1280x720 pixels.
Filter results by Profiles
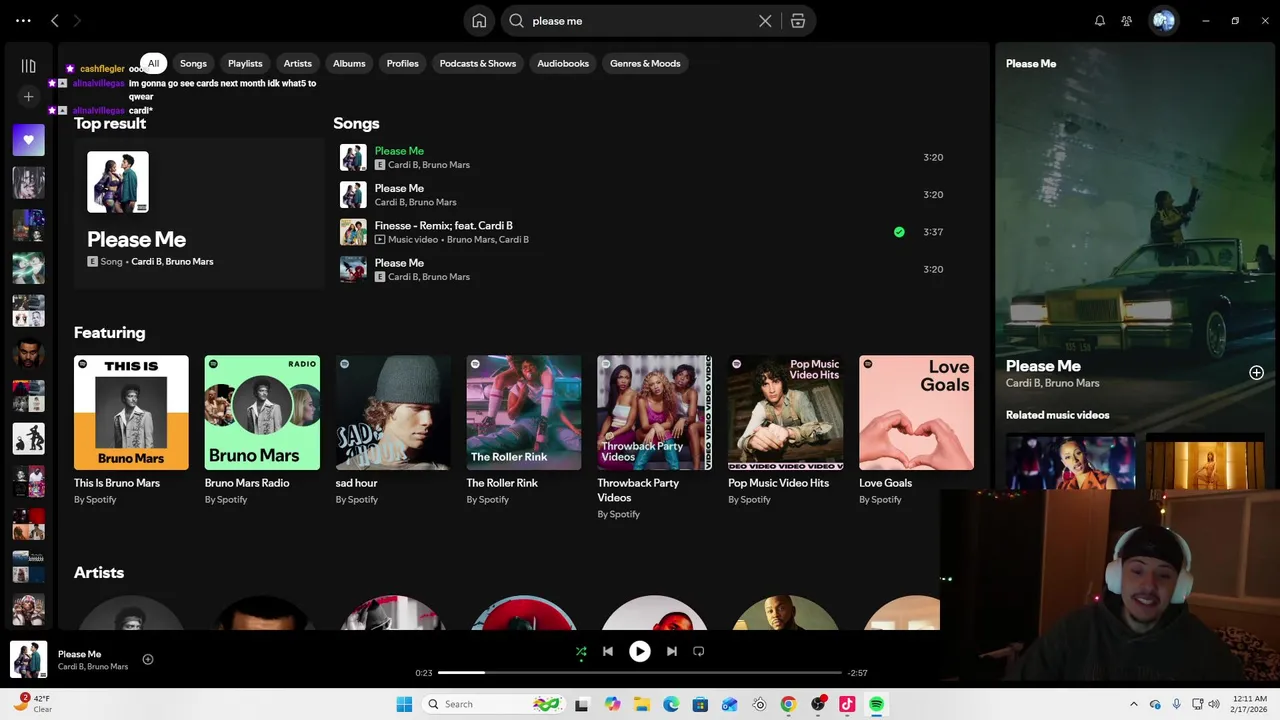coord(403,63)
